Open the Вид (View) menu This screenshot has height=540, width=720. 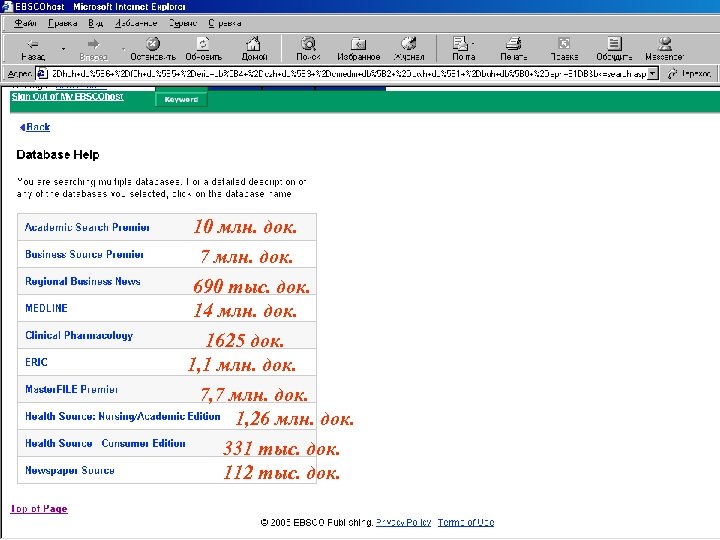(96, 23)
